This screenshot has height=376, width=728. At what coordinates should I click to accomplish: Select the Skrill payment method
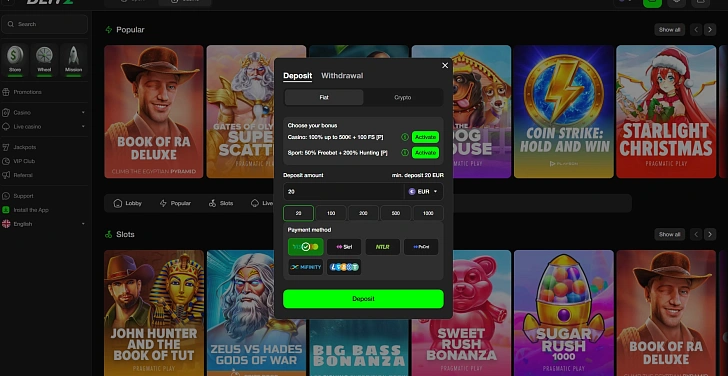[344, 247]
